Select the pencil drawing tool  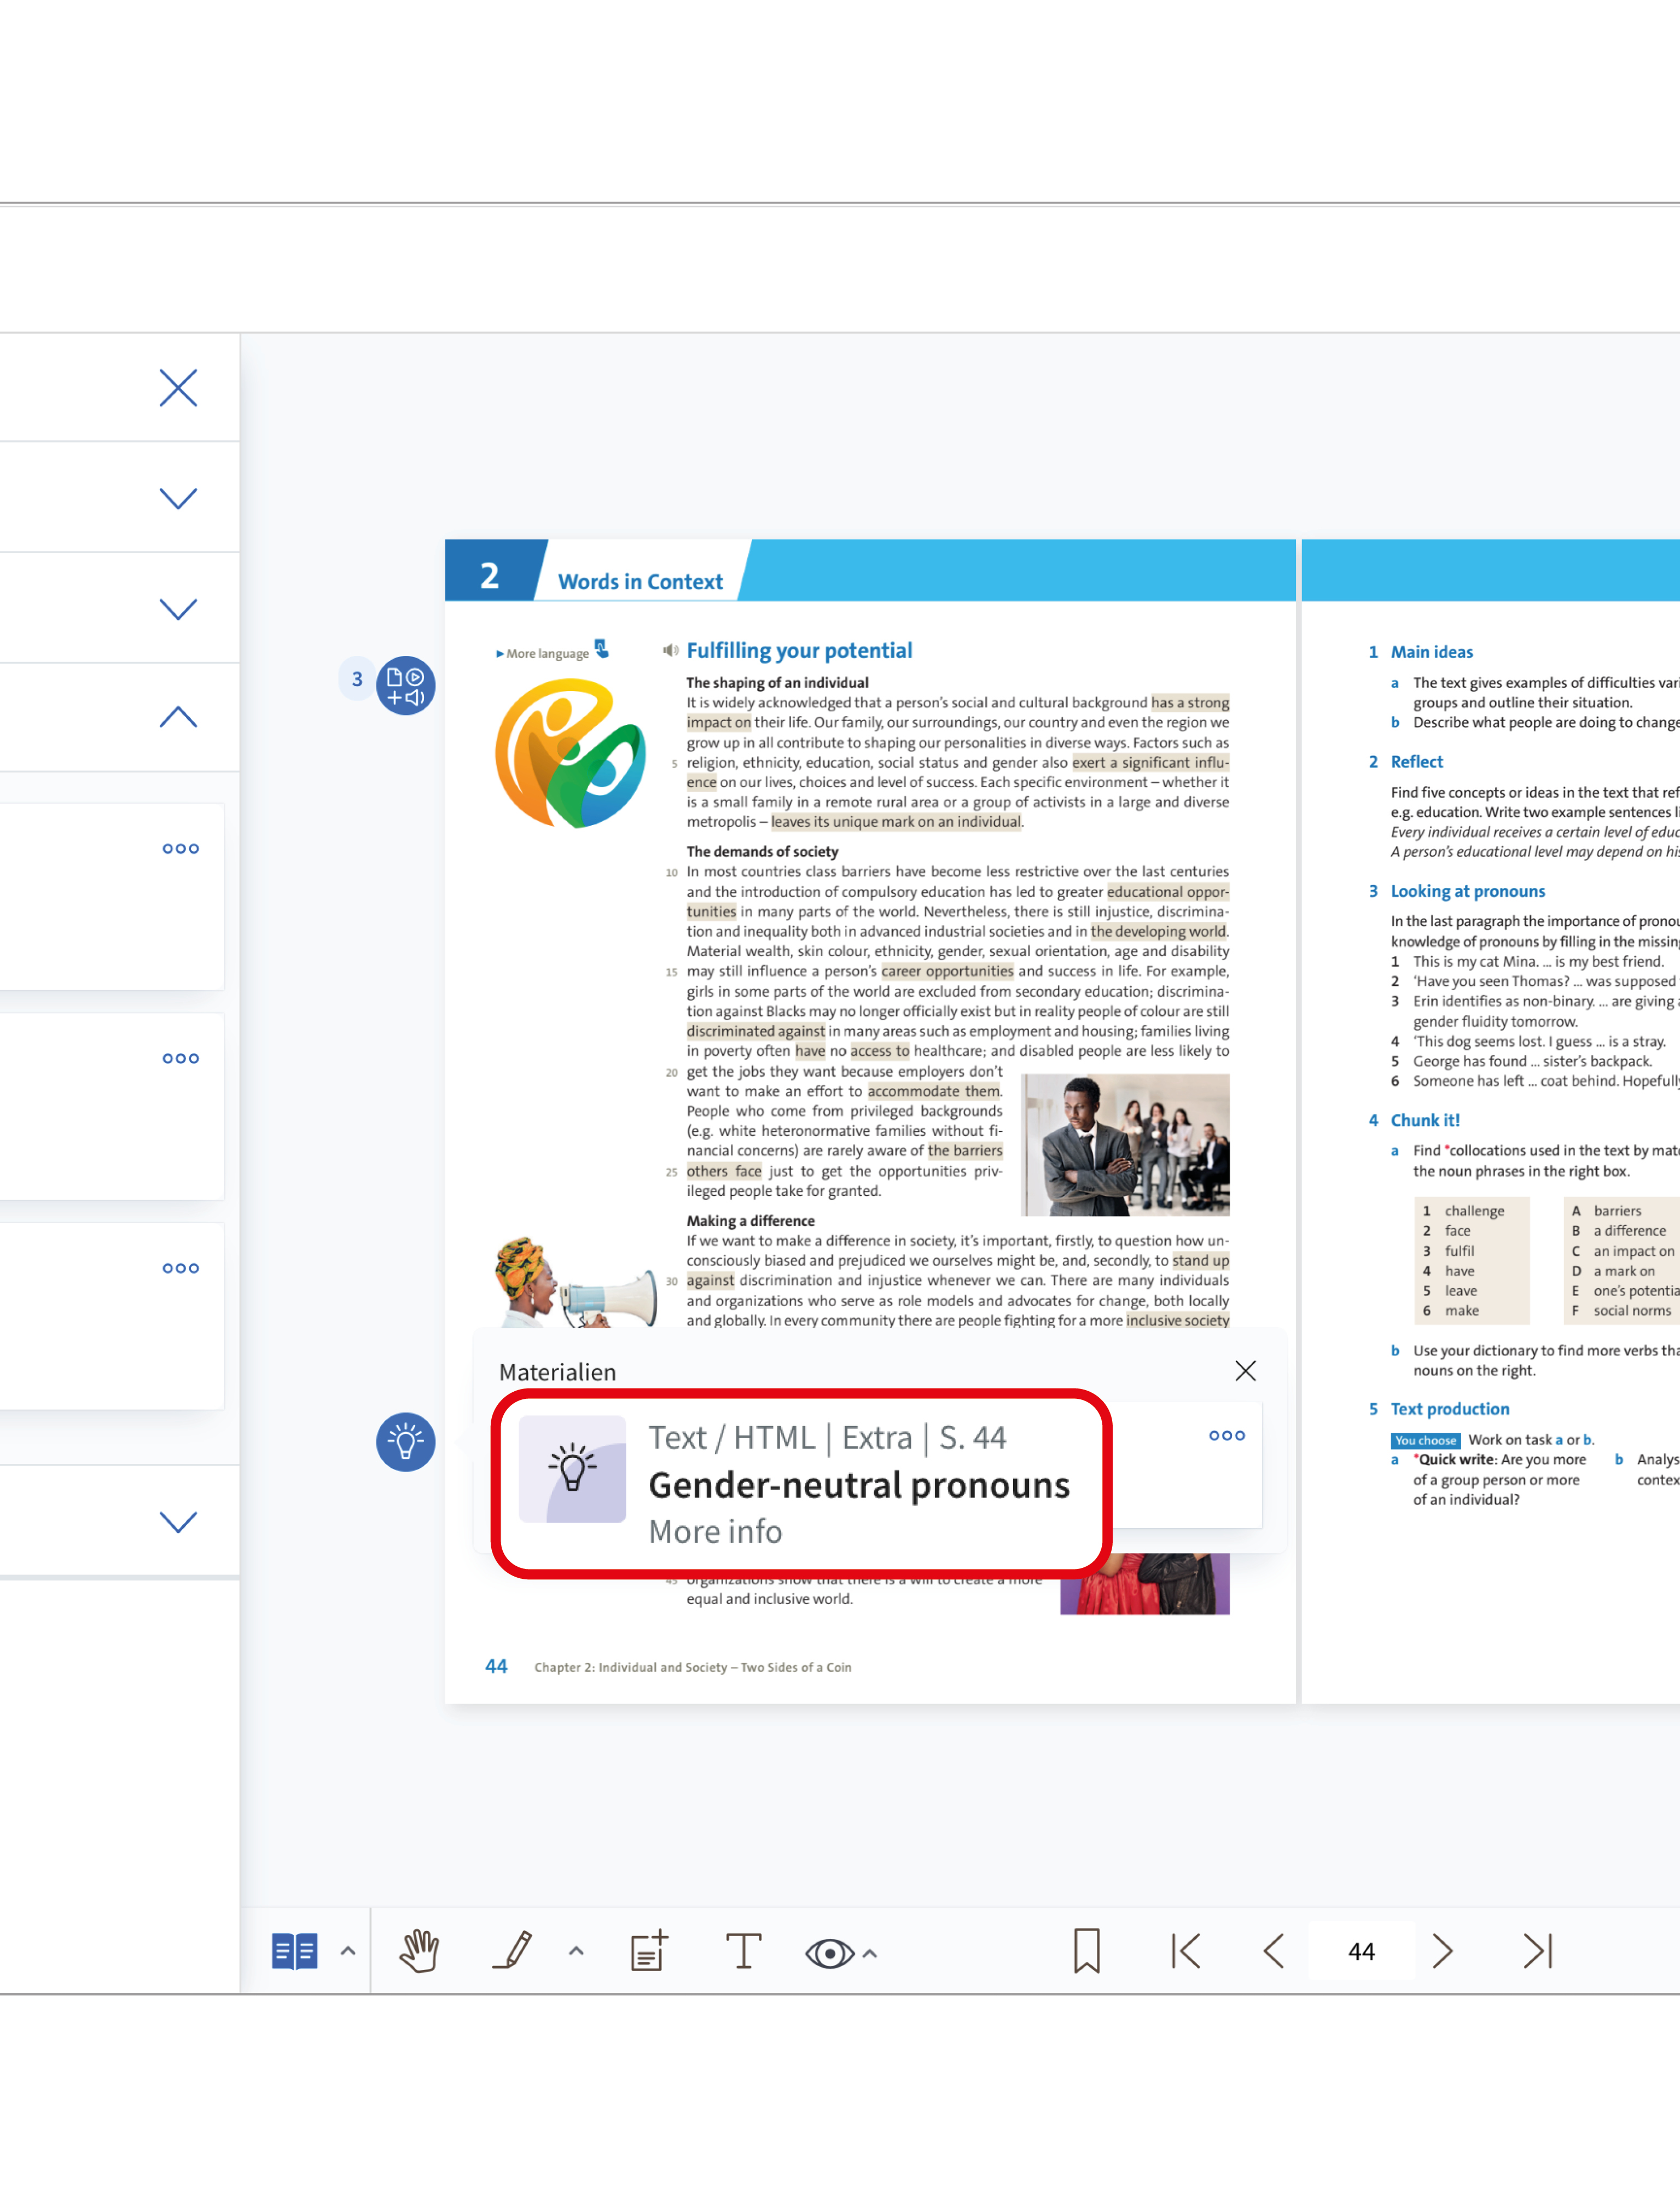click(513, 1950)
